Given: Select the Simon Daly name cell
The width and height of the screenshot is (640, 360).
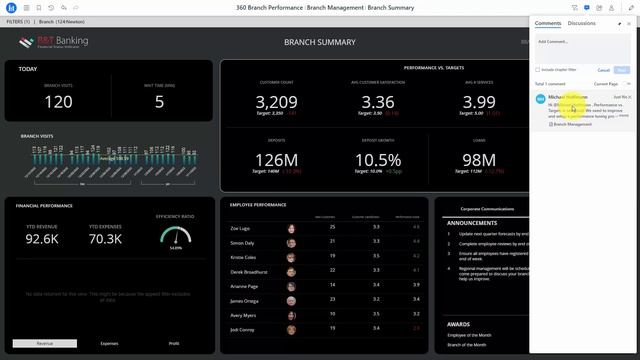Looking at the screenshot, I should pos(242,243).
